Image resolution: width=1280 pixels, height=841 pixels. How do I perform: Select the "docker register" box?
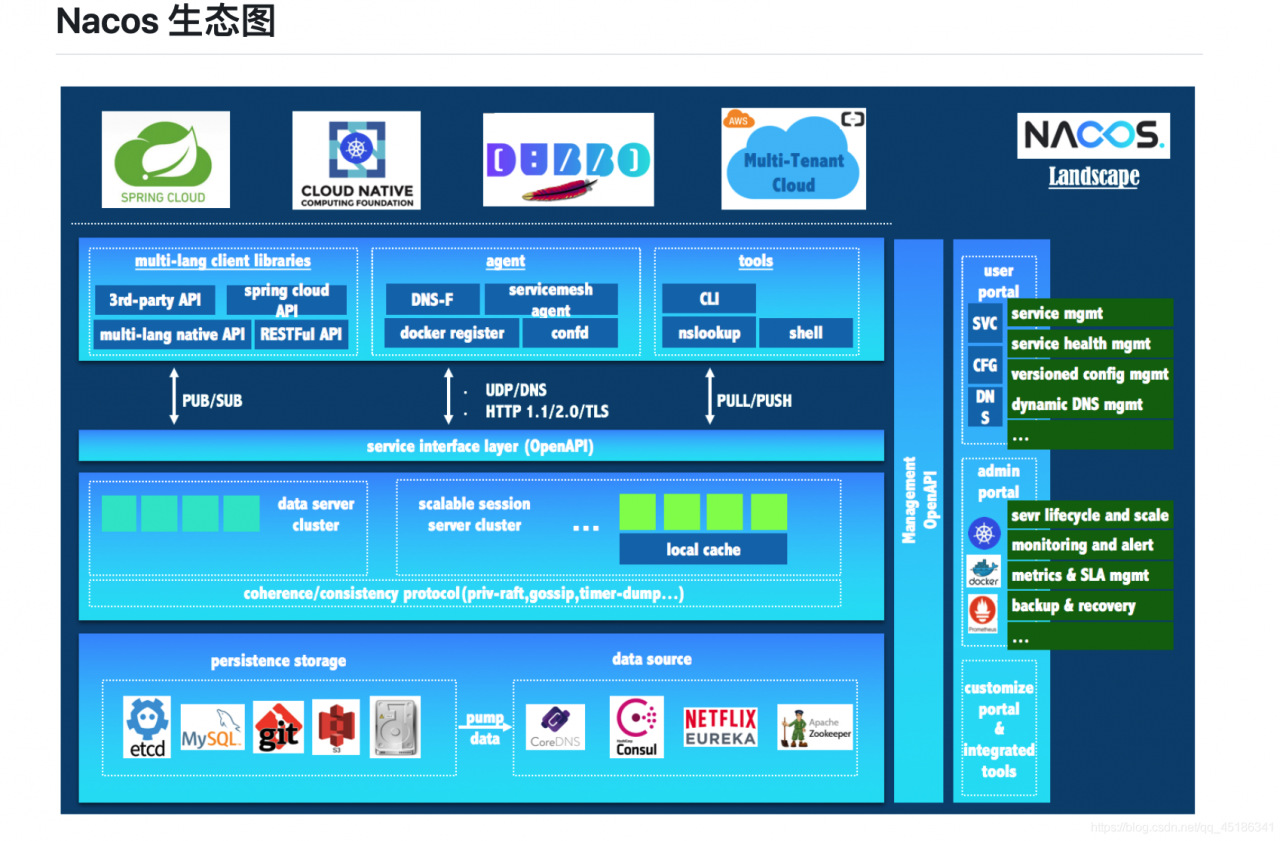coord(452,333)
